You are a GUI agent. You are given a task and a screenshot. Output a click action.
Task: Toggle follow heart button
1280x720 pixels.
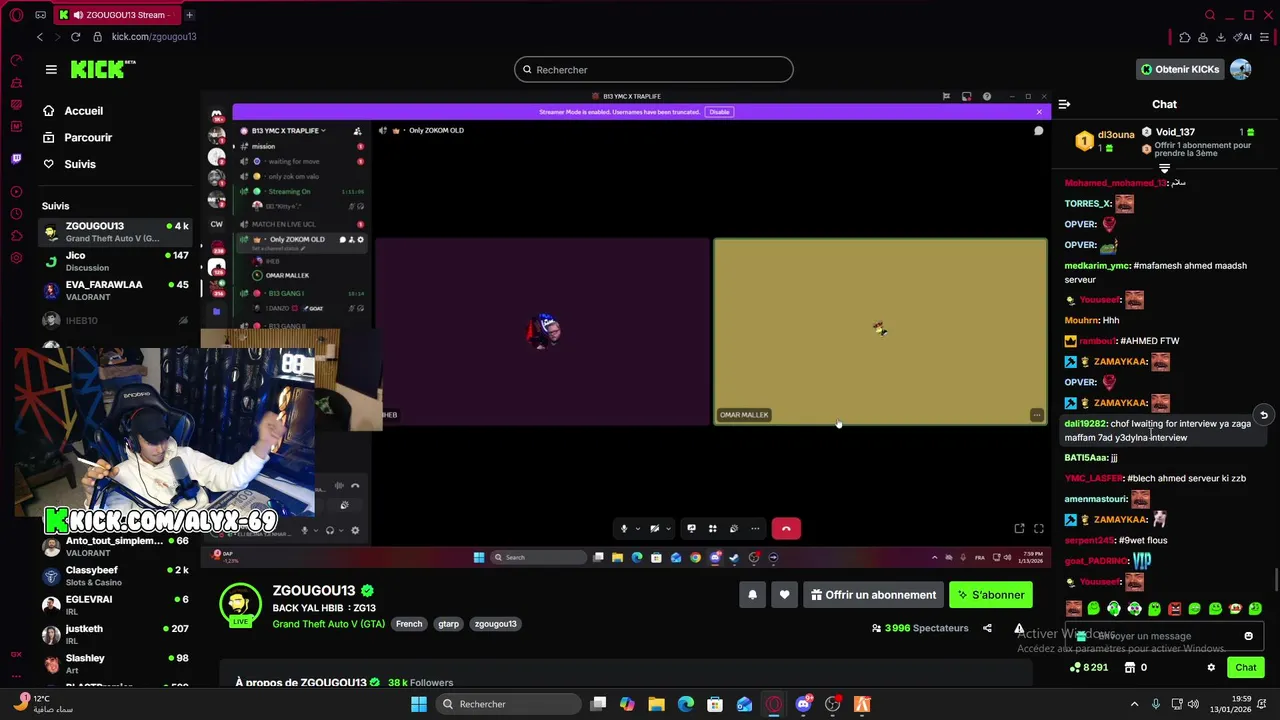(784, 595)
